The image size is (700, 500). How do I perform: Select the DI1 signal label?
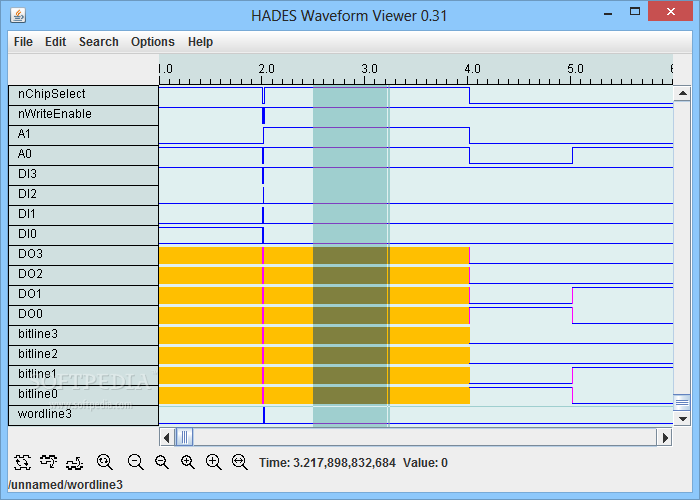[83, 215]
